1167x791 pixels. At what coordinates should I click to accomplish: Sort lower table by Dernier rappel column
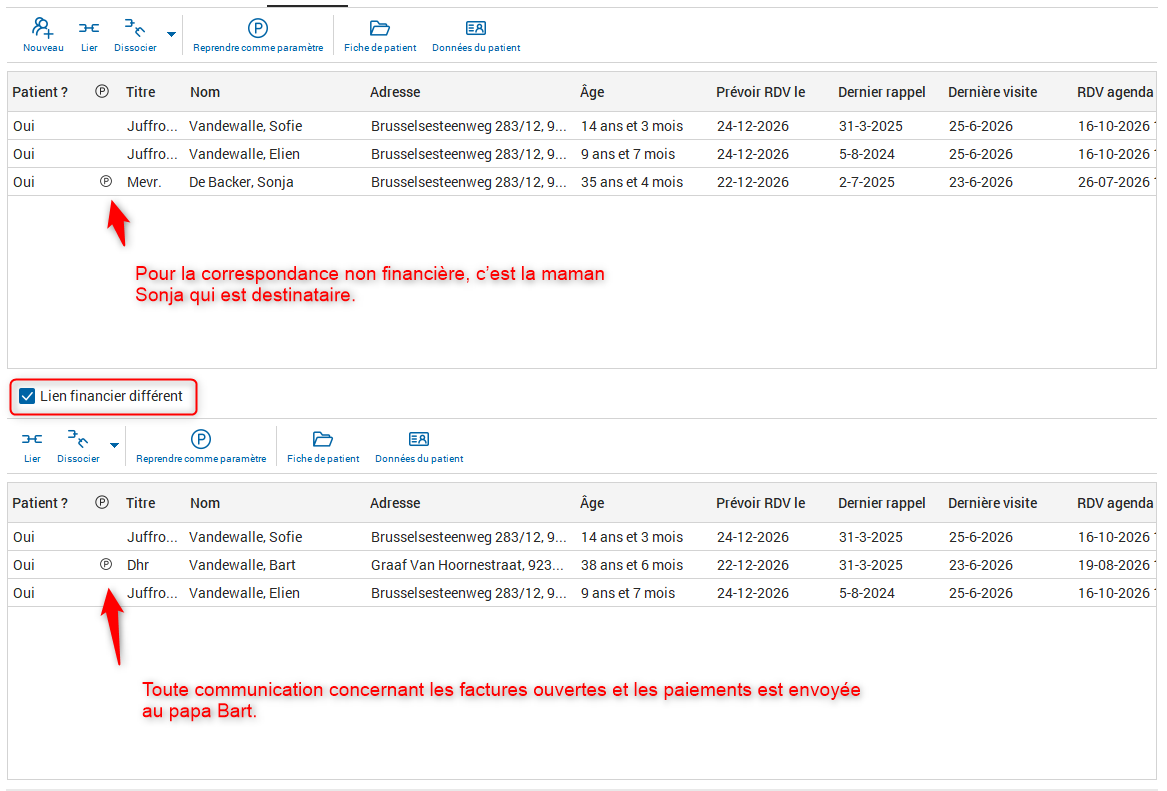click(x=882, y=503)
